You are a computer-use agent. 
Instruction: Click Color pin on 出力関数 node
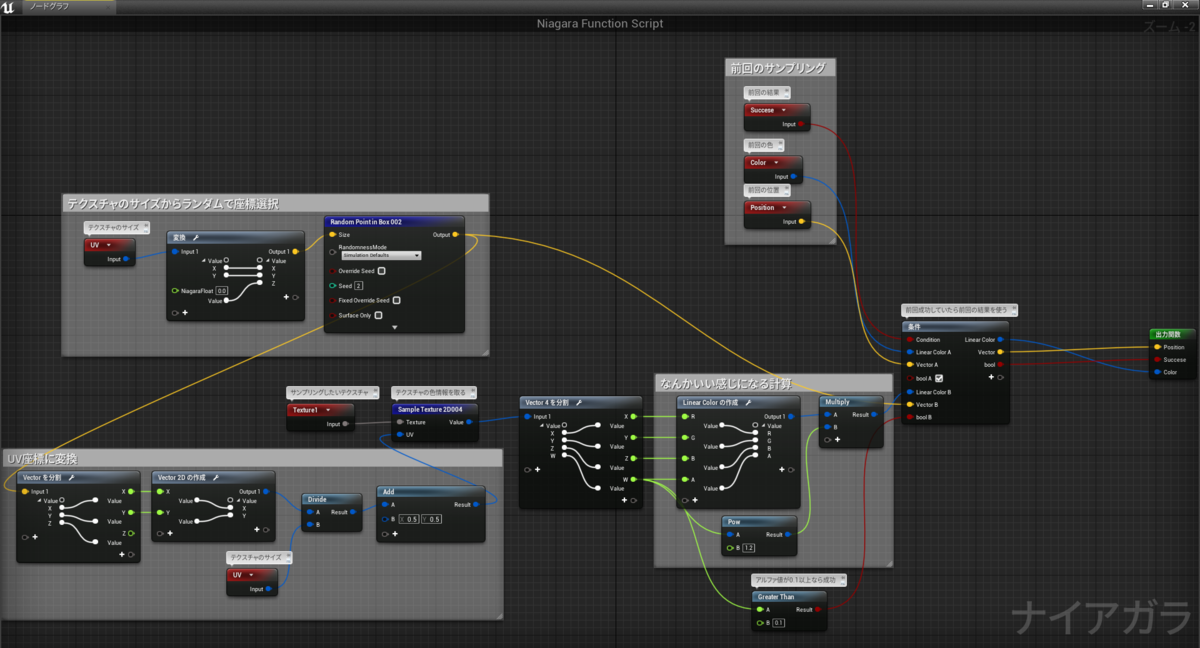click(x=1157, y=372)
